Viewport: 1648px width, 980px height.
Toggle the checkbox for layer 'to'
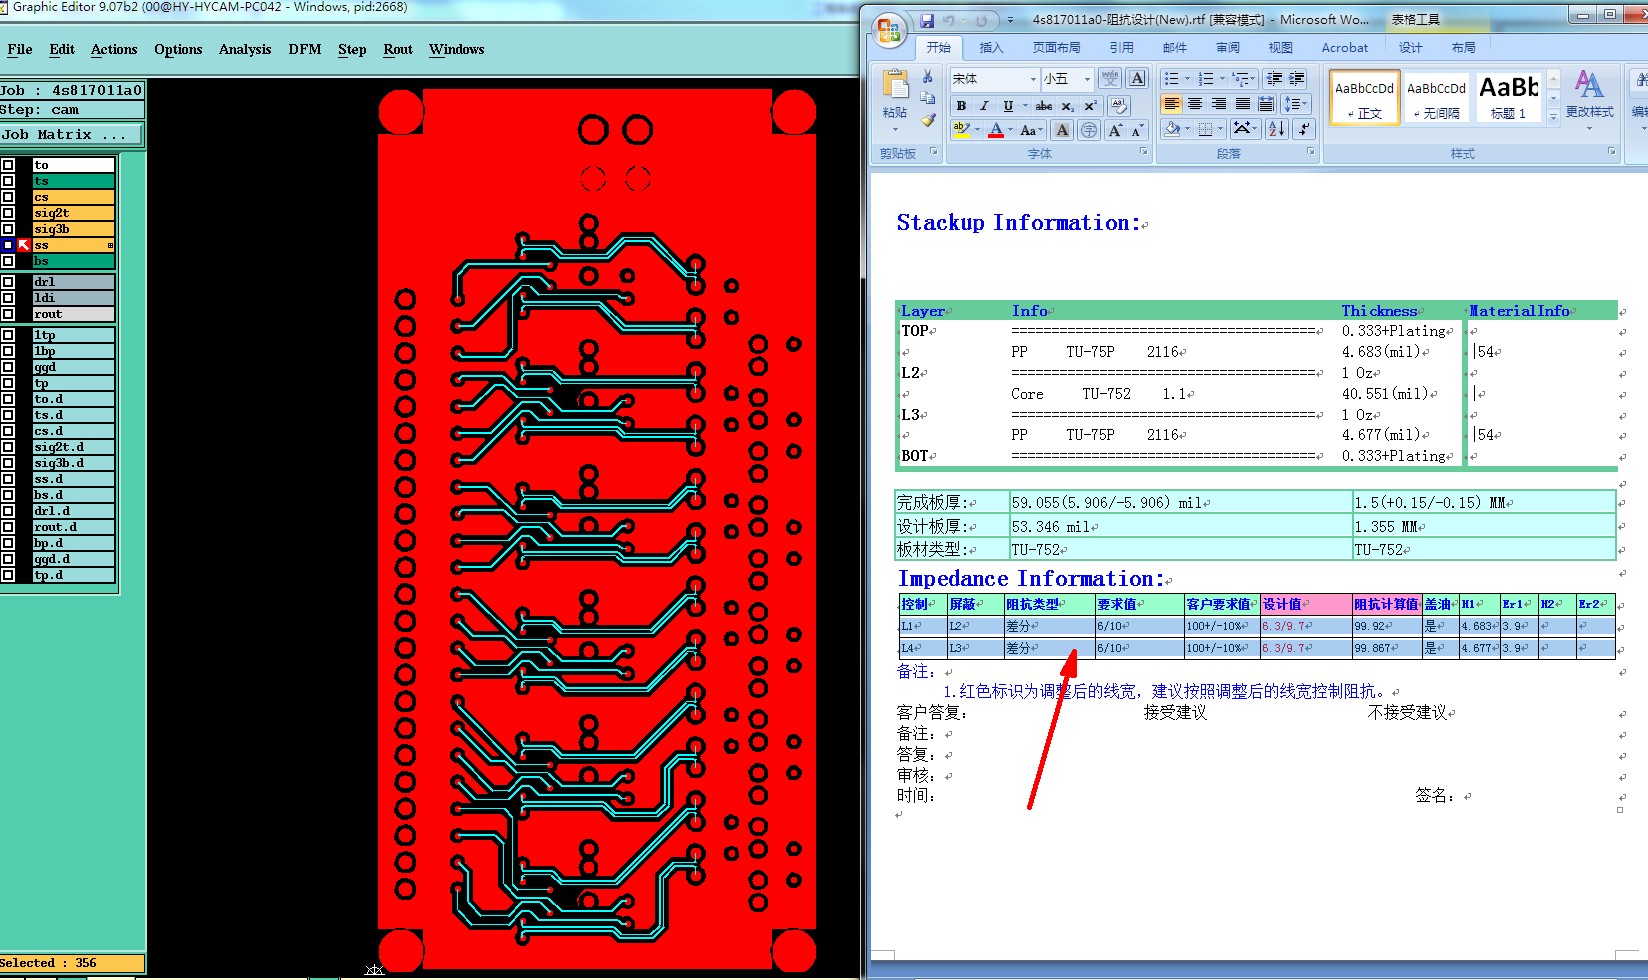coord(8,165)
